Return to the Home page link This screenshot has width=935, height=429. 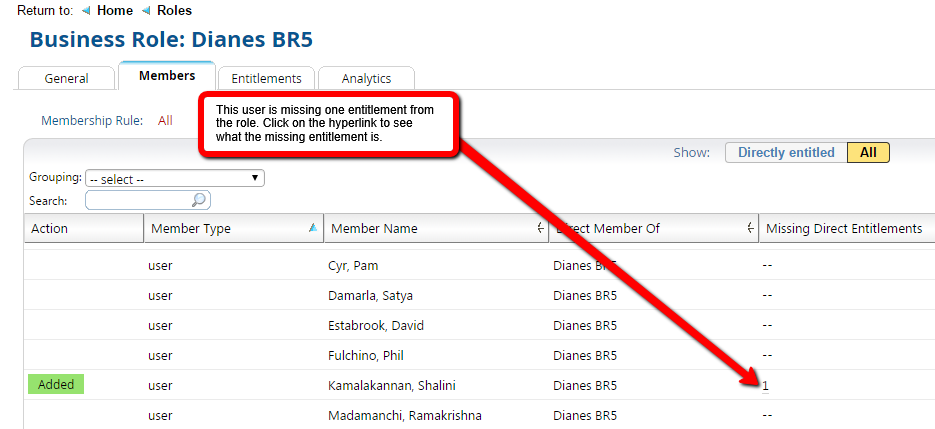(115, 11)
